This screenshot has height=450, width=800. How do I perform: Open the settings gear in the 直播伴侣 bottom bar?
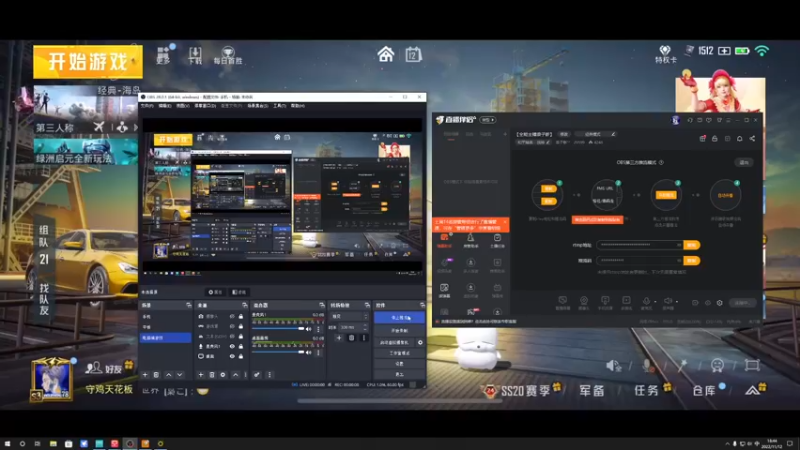(x=719, y=303)
